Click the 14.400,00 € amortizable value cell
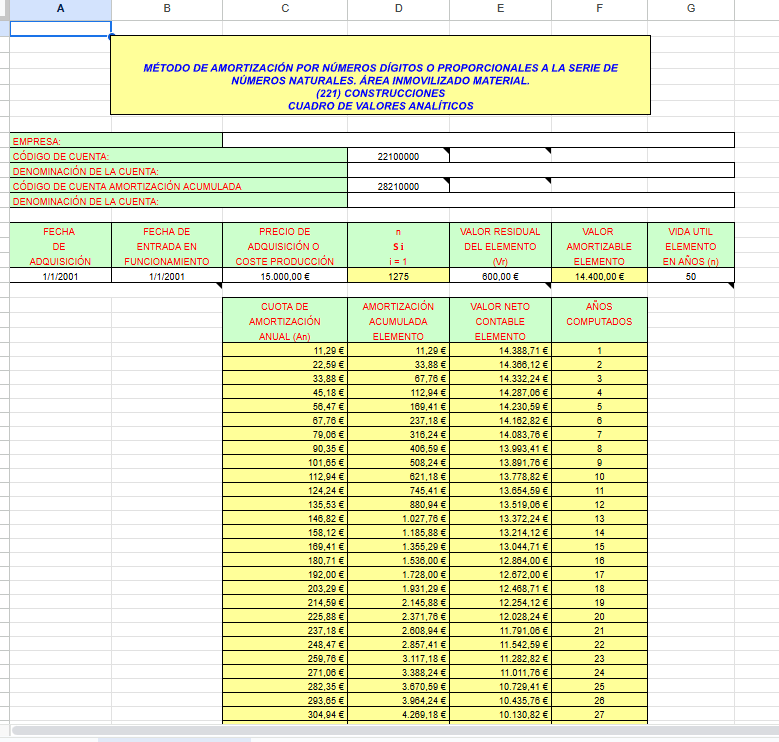The image size is (779, 742). [599, 277]
